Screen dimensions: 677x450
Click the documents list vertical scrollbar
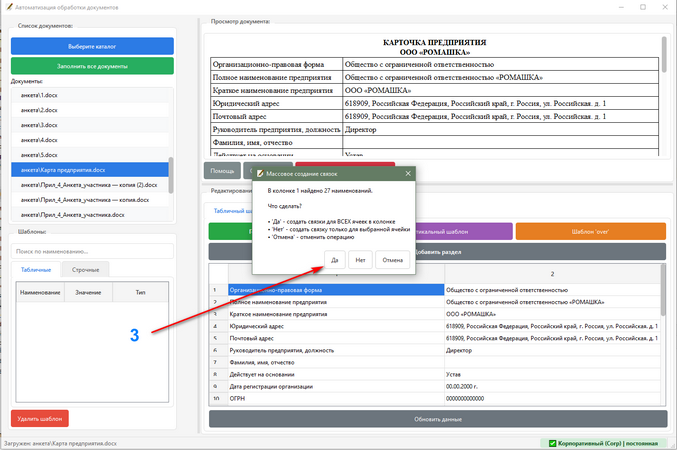(x=171, y=175)
